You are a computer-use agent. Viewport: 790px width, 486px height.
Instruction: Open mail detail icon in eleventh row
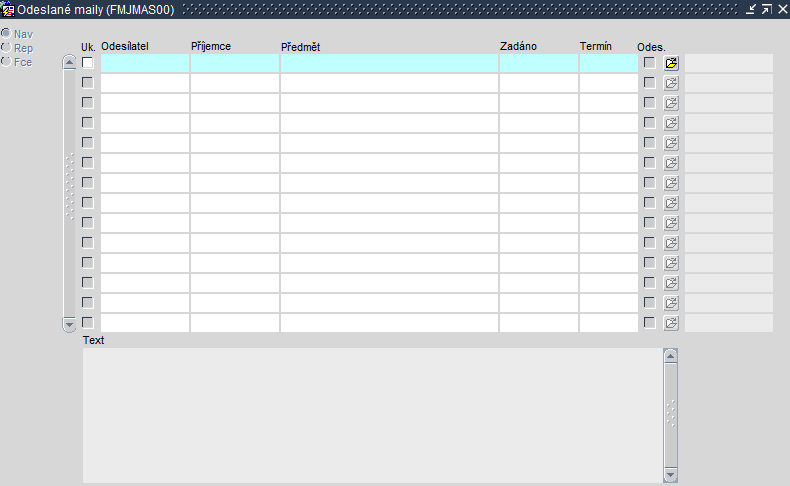(x=671, y=263)
